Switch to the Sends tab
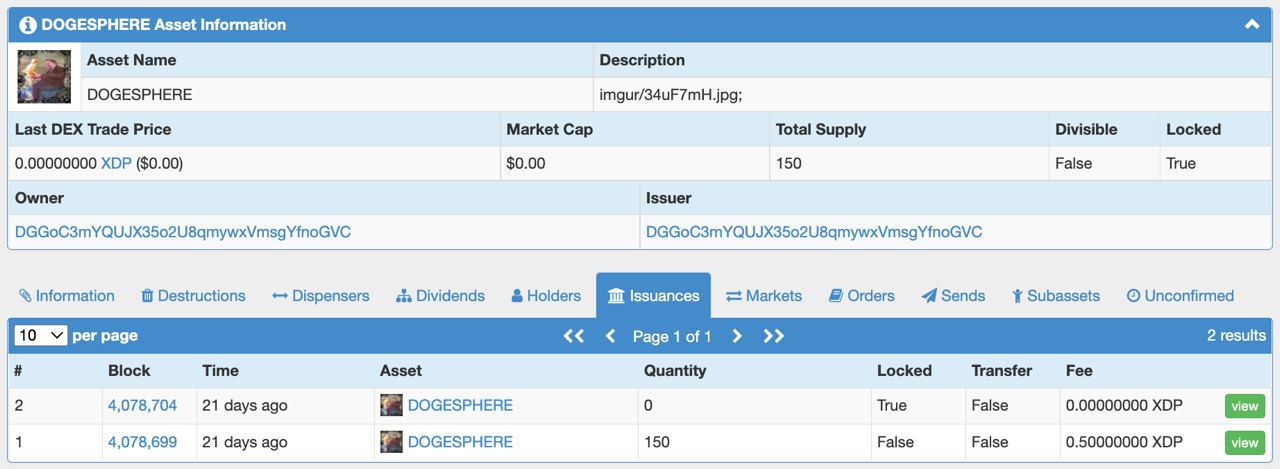Viewport: 1280px width, 469px height. click(953, 296)
